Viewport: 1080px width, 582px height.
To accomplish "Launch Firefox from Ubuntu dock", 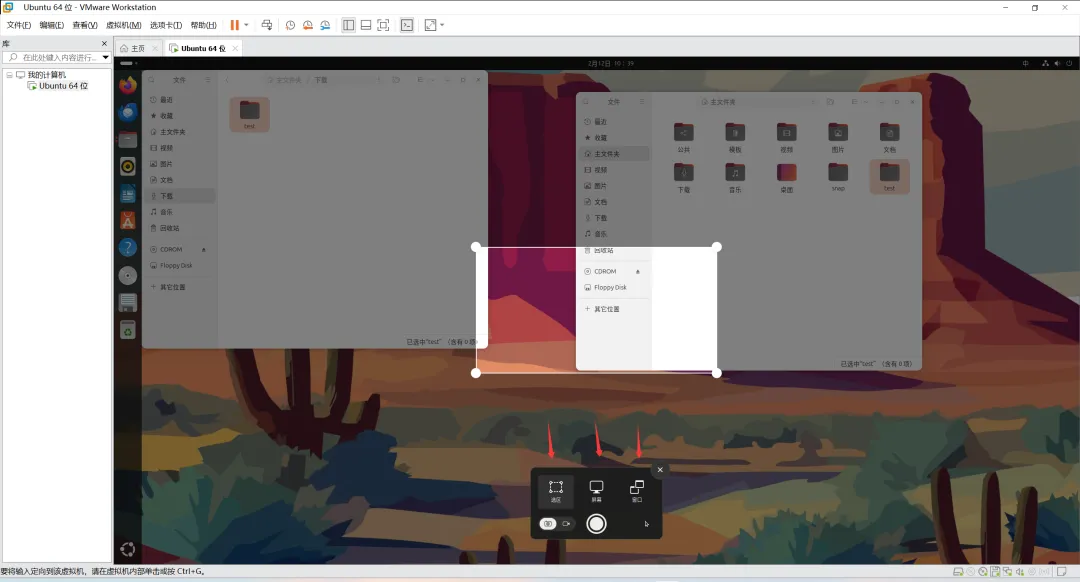I will [x=127, y=85].
